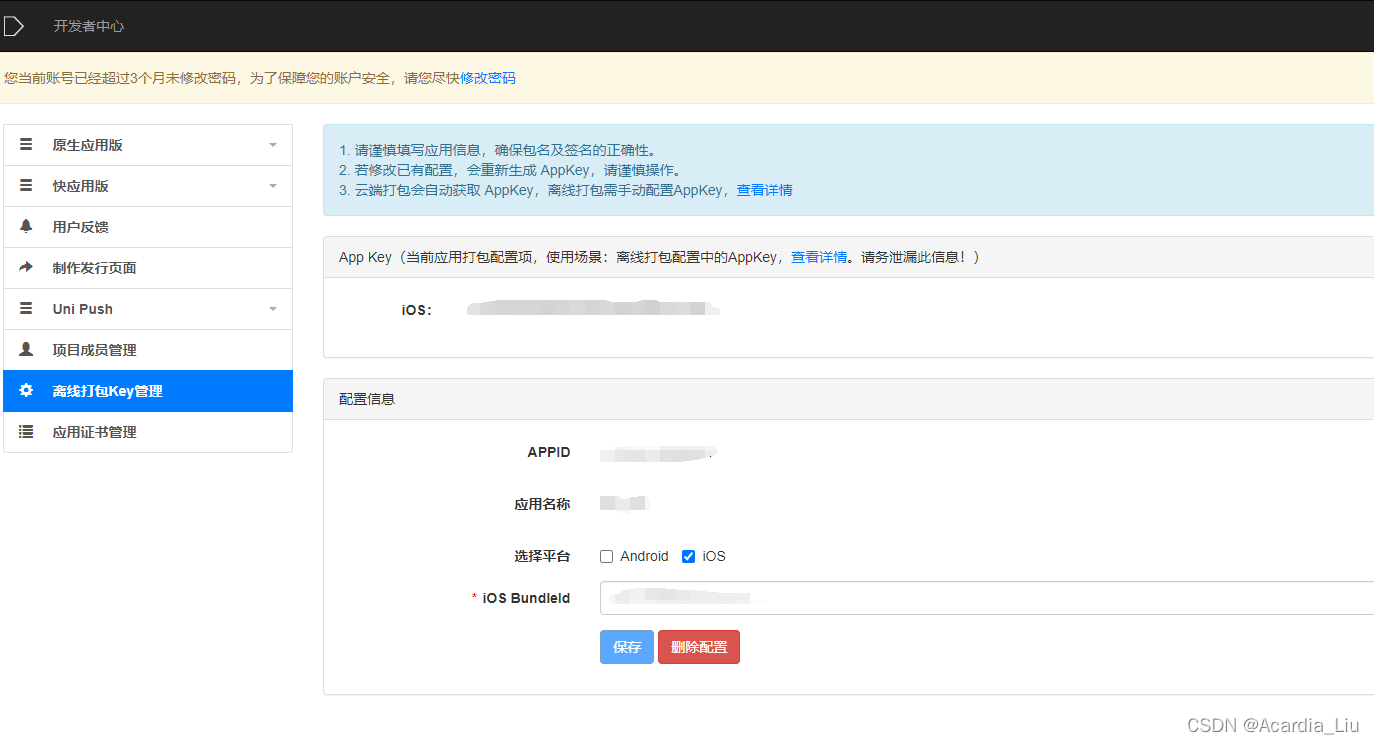Click the 修改密码 link in warning banner
Screen dimensions: 1374x744
488,78
